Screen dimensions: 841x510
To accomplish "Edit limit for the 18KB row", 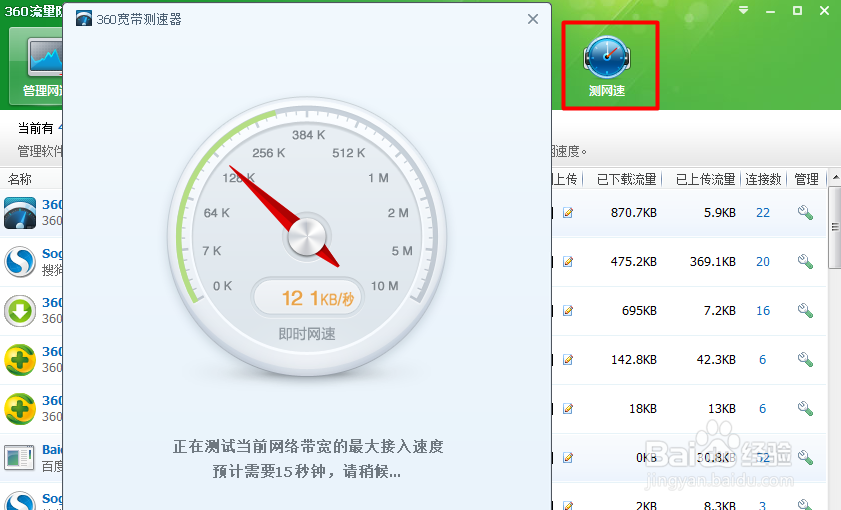I will (x=568, y=409).
